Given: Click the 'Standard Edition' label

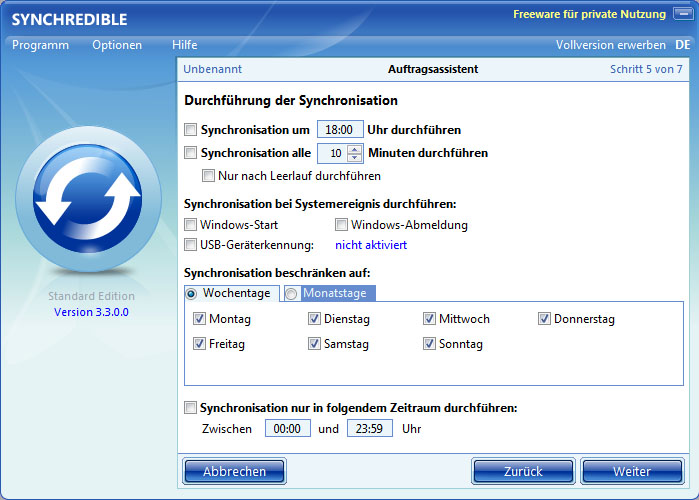Looking at the screenshot, I should pyautogui.click(x=91, y=296).
